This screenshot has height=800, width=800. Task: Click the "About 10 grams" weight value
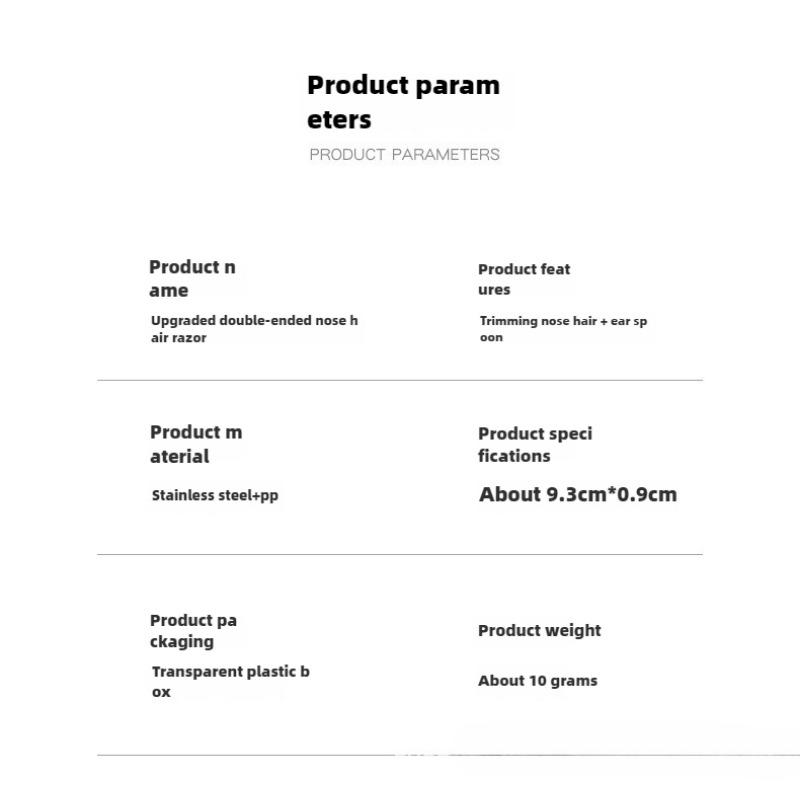pyautogui.click(x=537, y=681)
